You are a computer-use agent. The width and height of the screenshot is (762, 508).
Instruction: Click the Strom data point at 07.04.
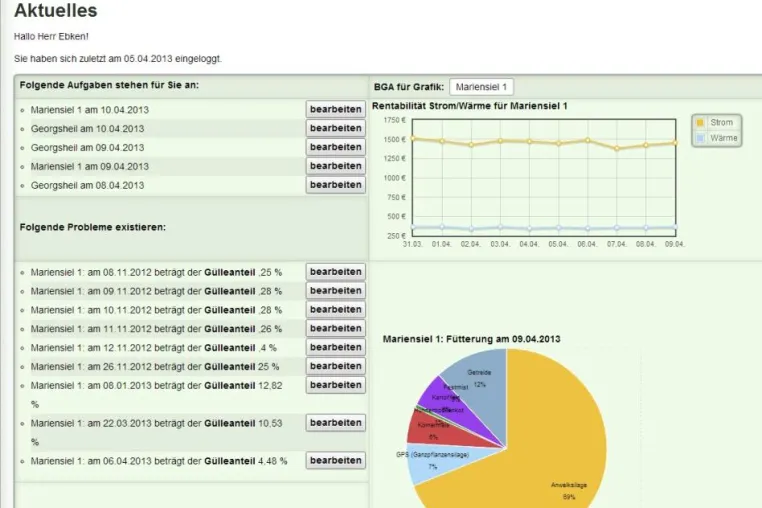point(617,149)
